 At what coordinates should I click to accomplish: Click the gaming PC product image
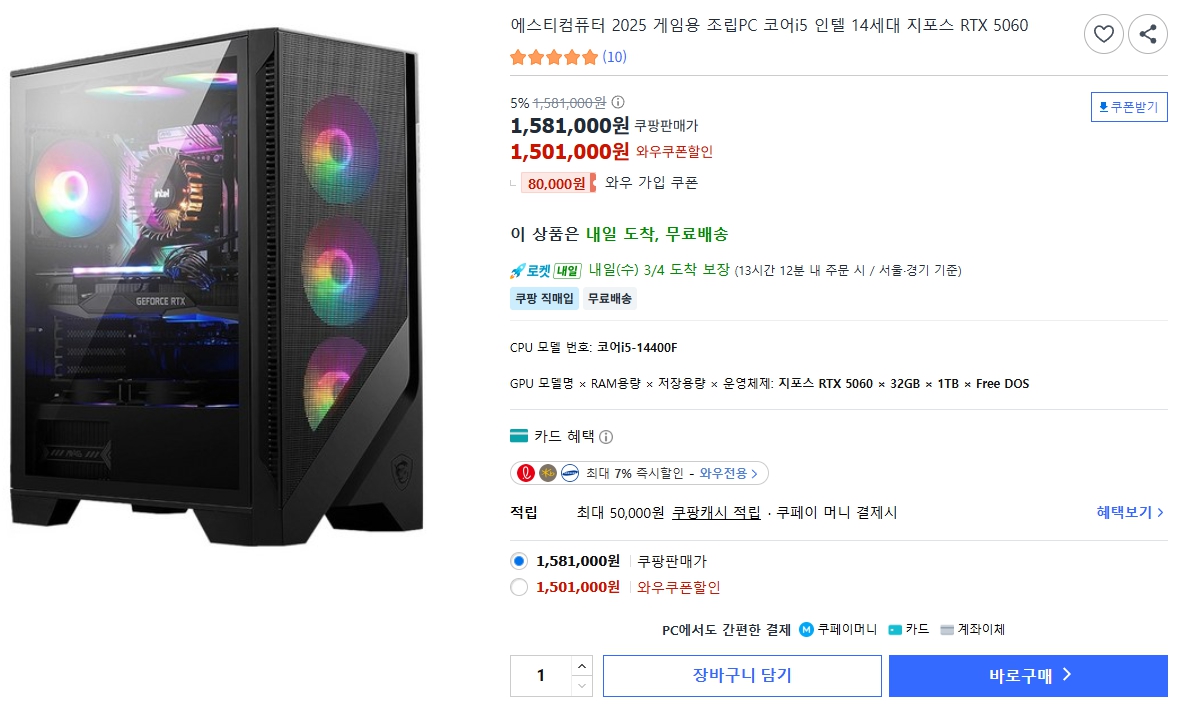[x=216, y=288]
